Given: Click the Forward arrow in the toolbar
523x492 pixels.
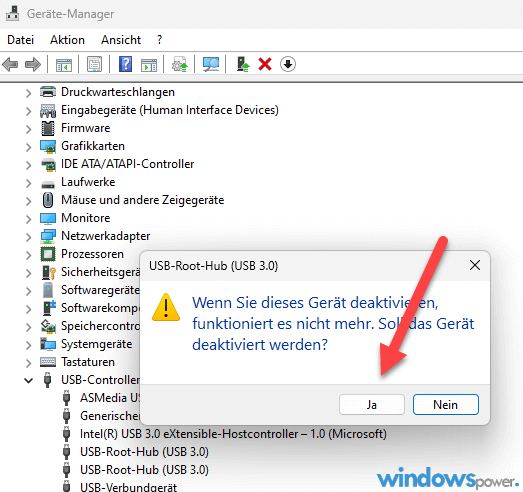Looking at the screenshot, I should coord(33,64).
